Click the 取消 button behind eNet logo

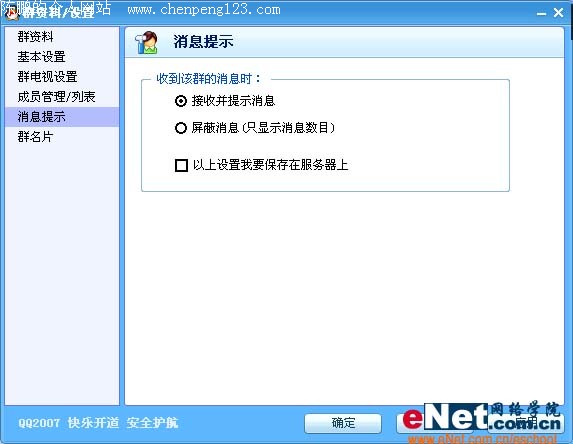pos(435,423)
